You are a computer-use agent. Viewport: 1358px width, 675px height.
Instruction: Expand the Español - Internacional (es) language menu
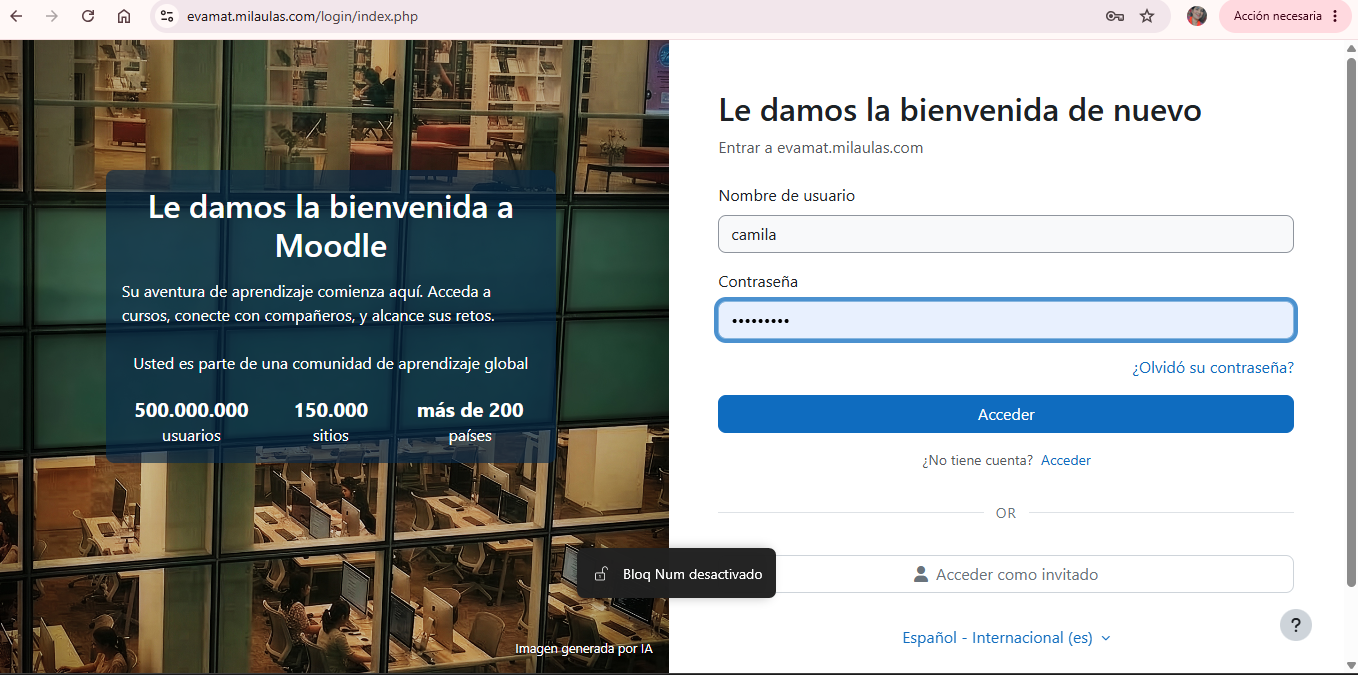point(1006,638)
